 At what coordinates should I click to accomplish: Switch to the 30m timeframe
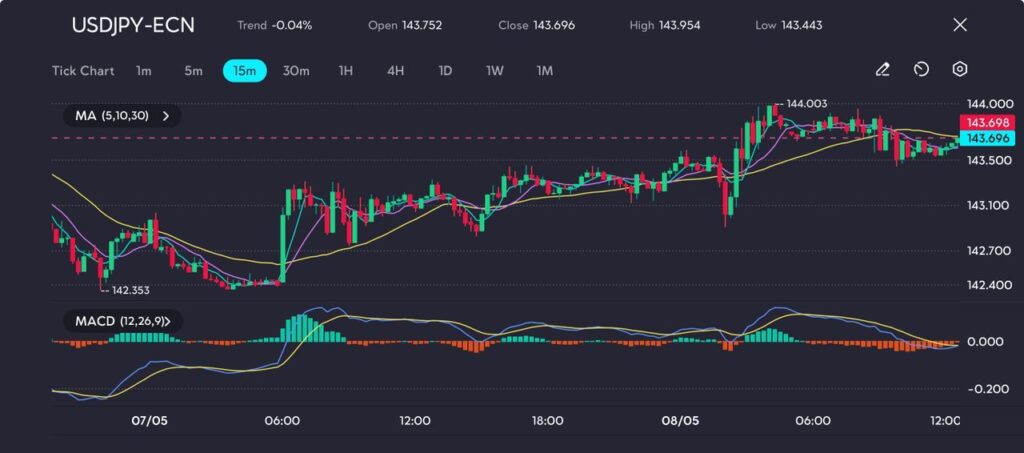[296, 71]
